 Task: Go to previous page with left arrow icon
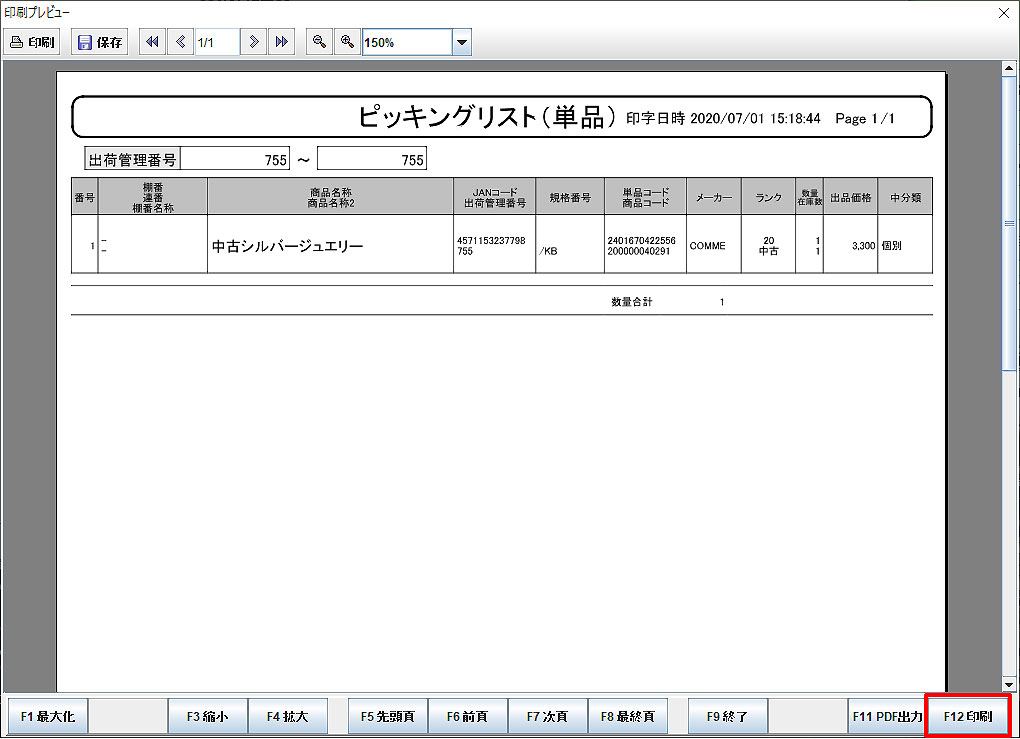[x=180, y=42]
